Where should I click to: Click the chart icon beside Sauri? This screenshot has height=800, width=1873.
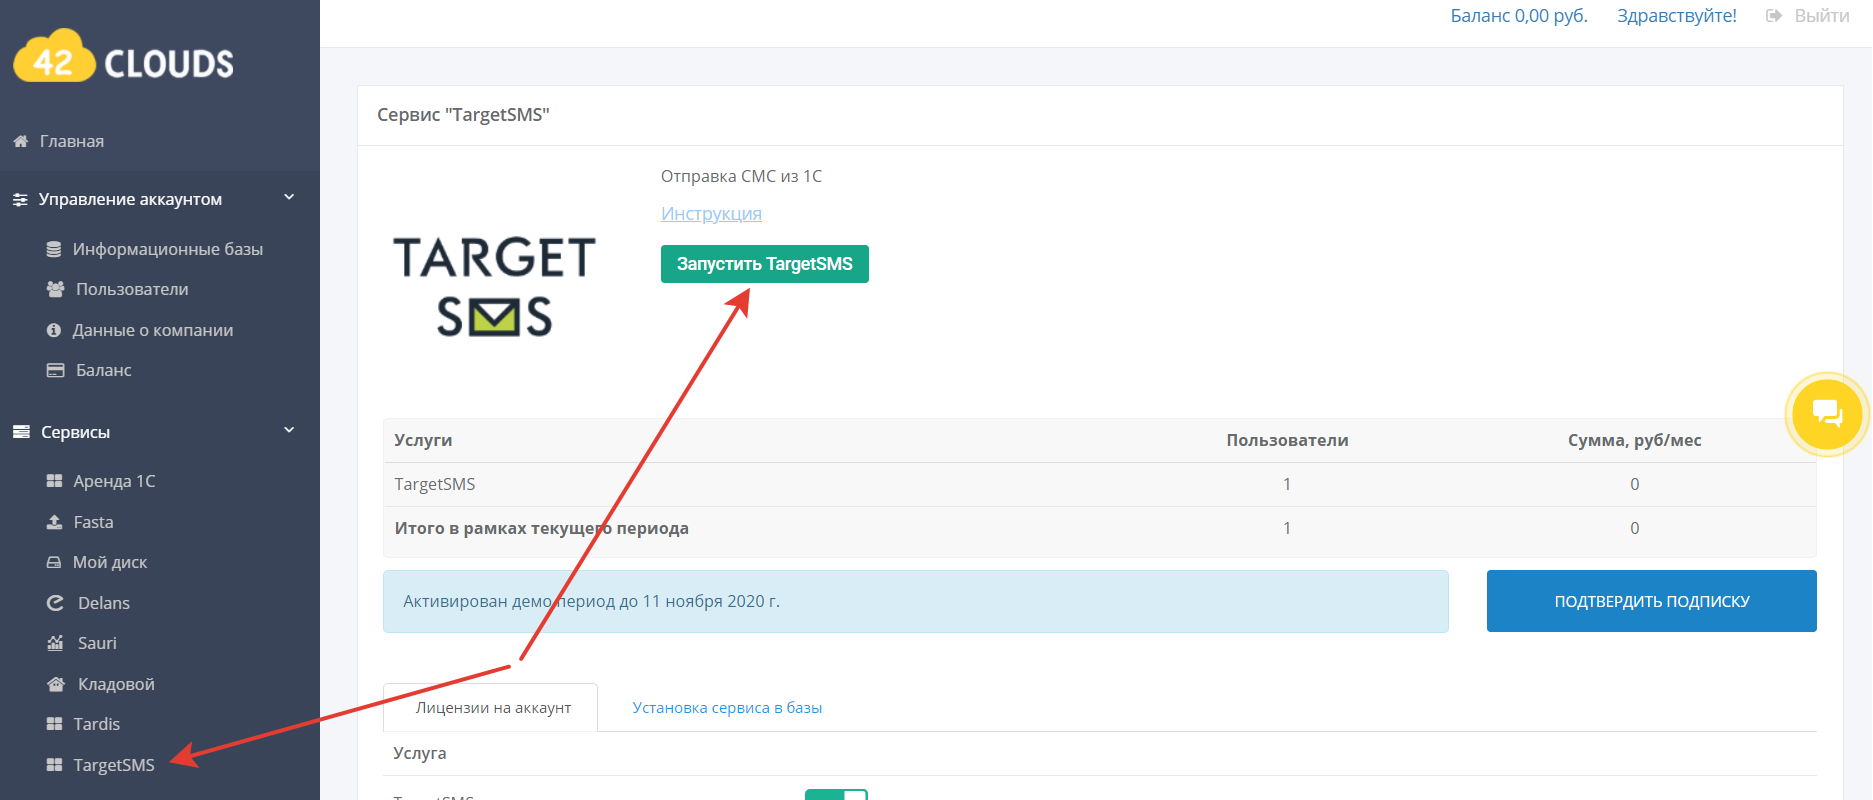click(55, 643)
